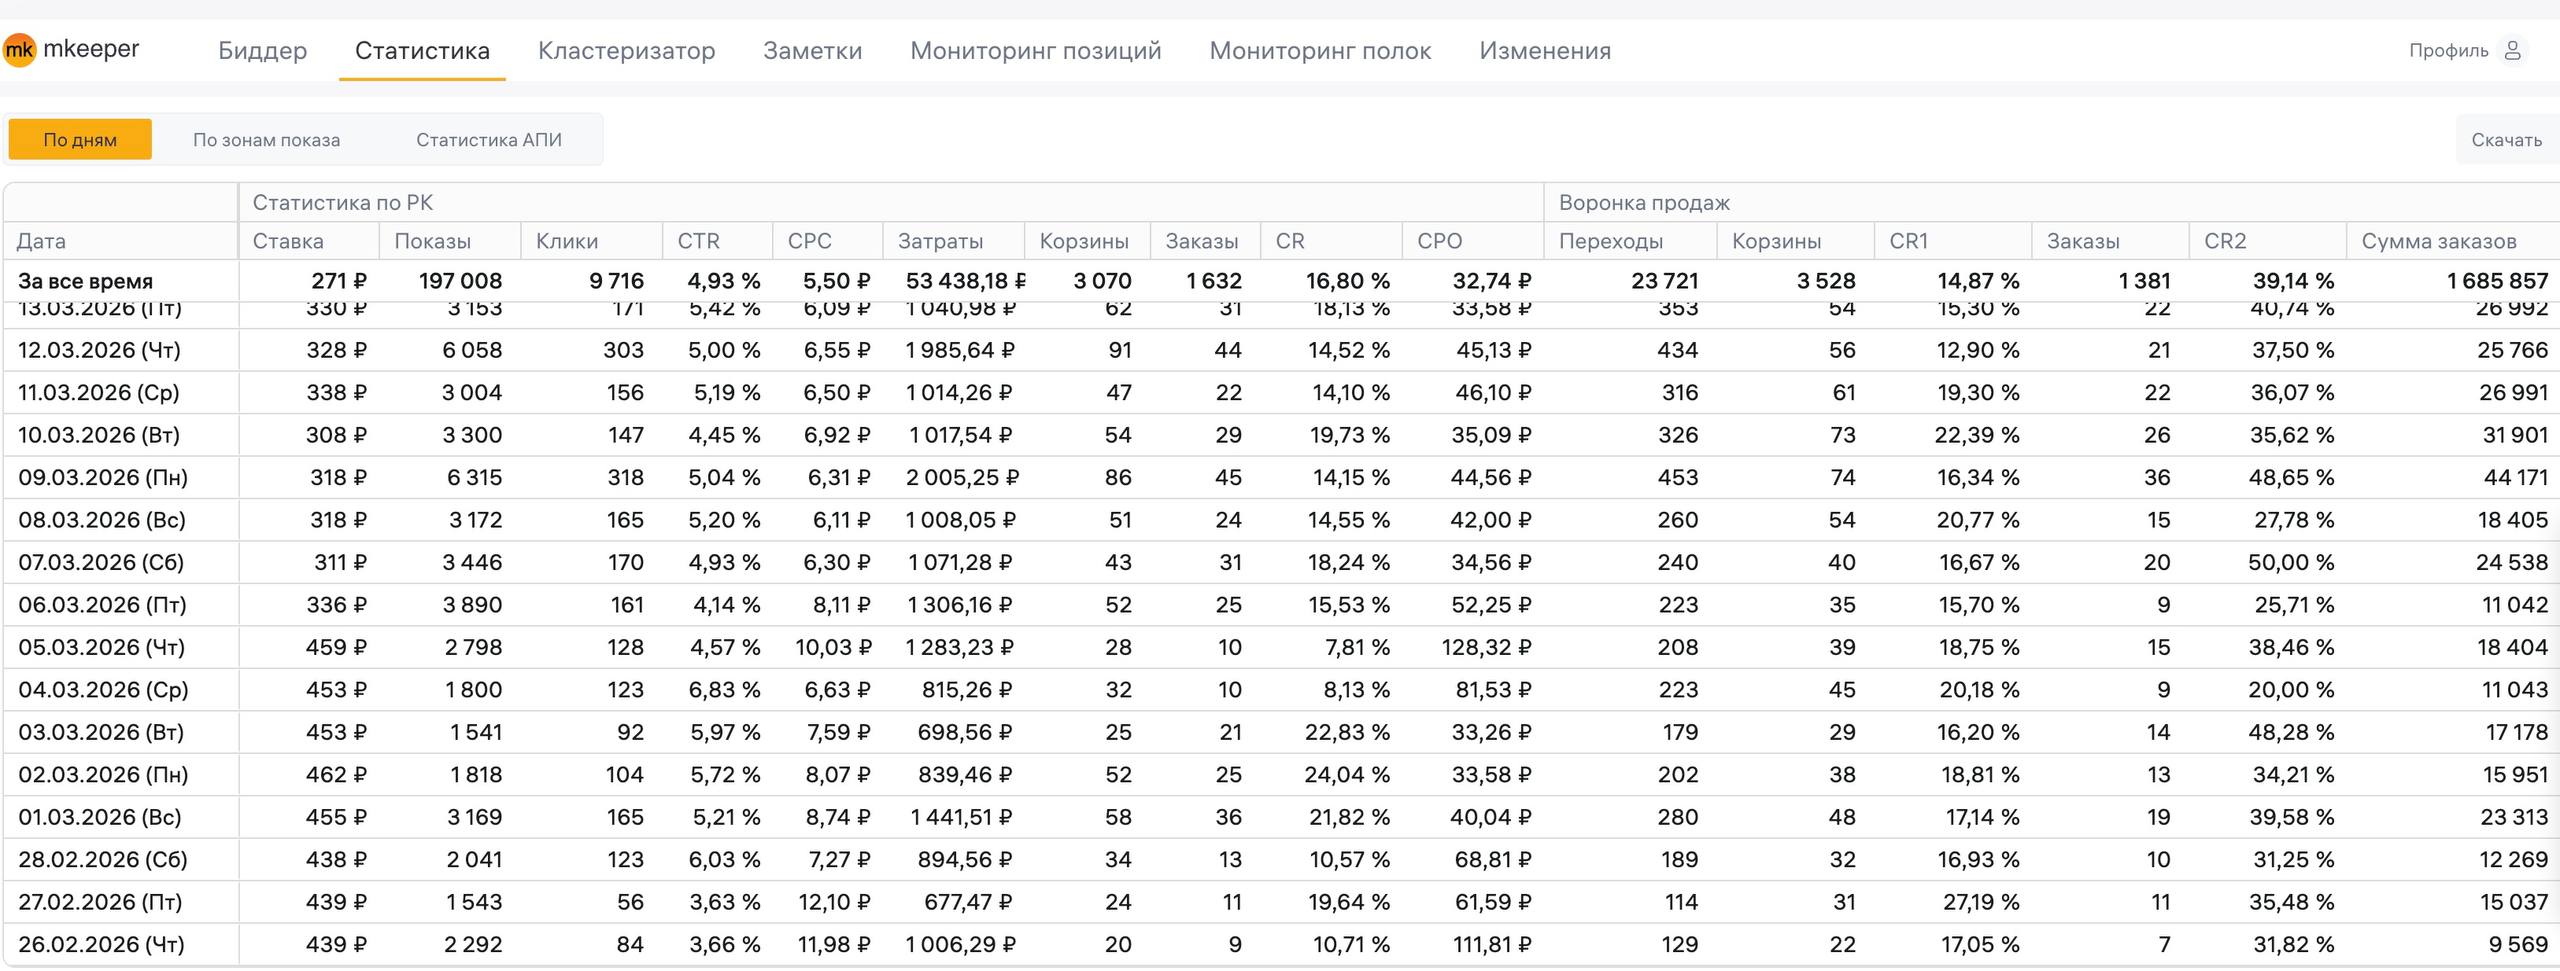This screenshot has width=2560, height=971.
Task: Switch to По зонам показа view
Action: coord(266,140)
